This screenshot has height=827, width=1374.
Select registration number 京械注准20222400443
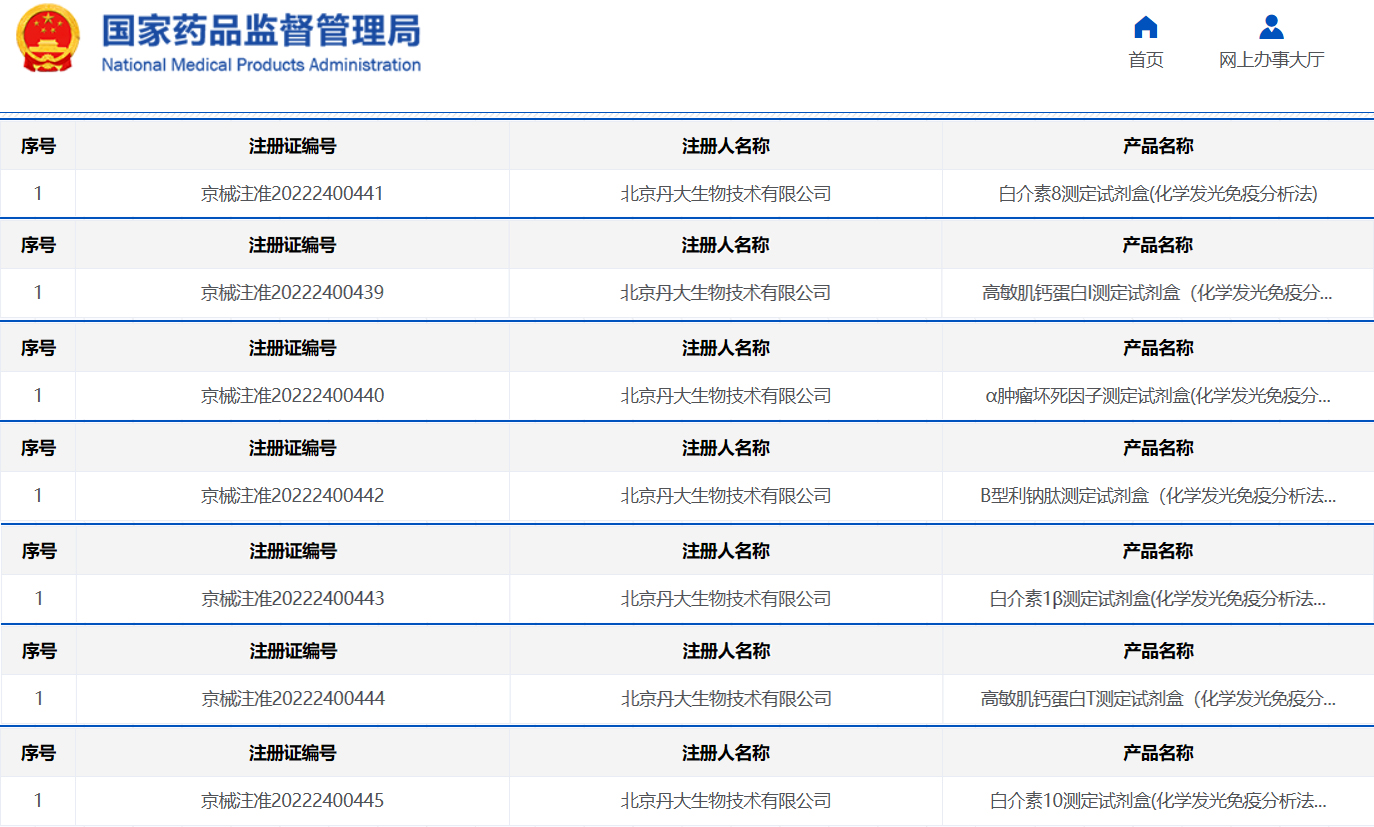coord(292,599)
